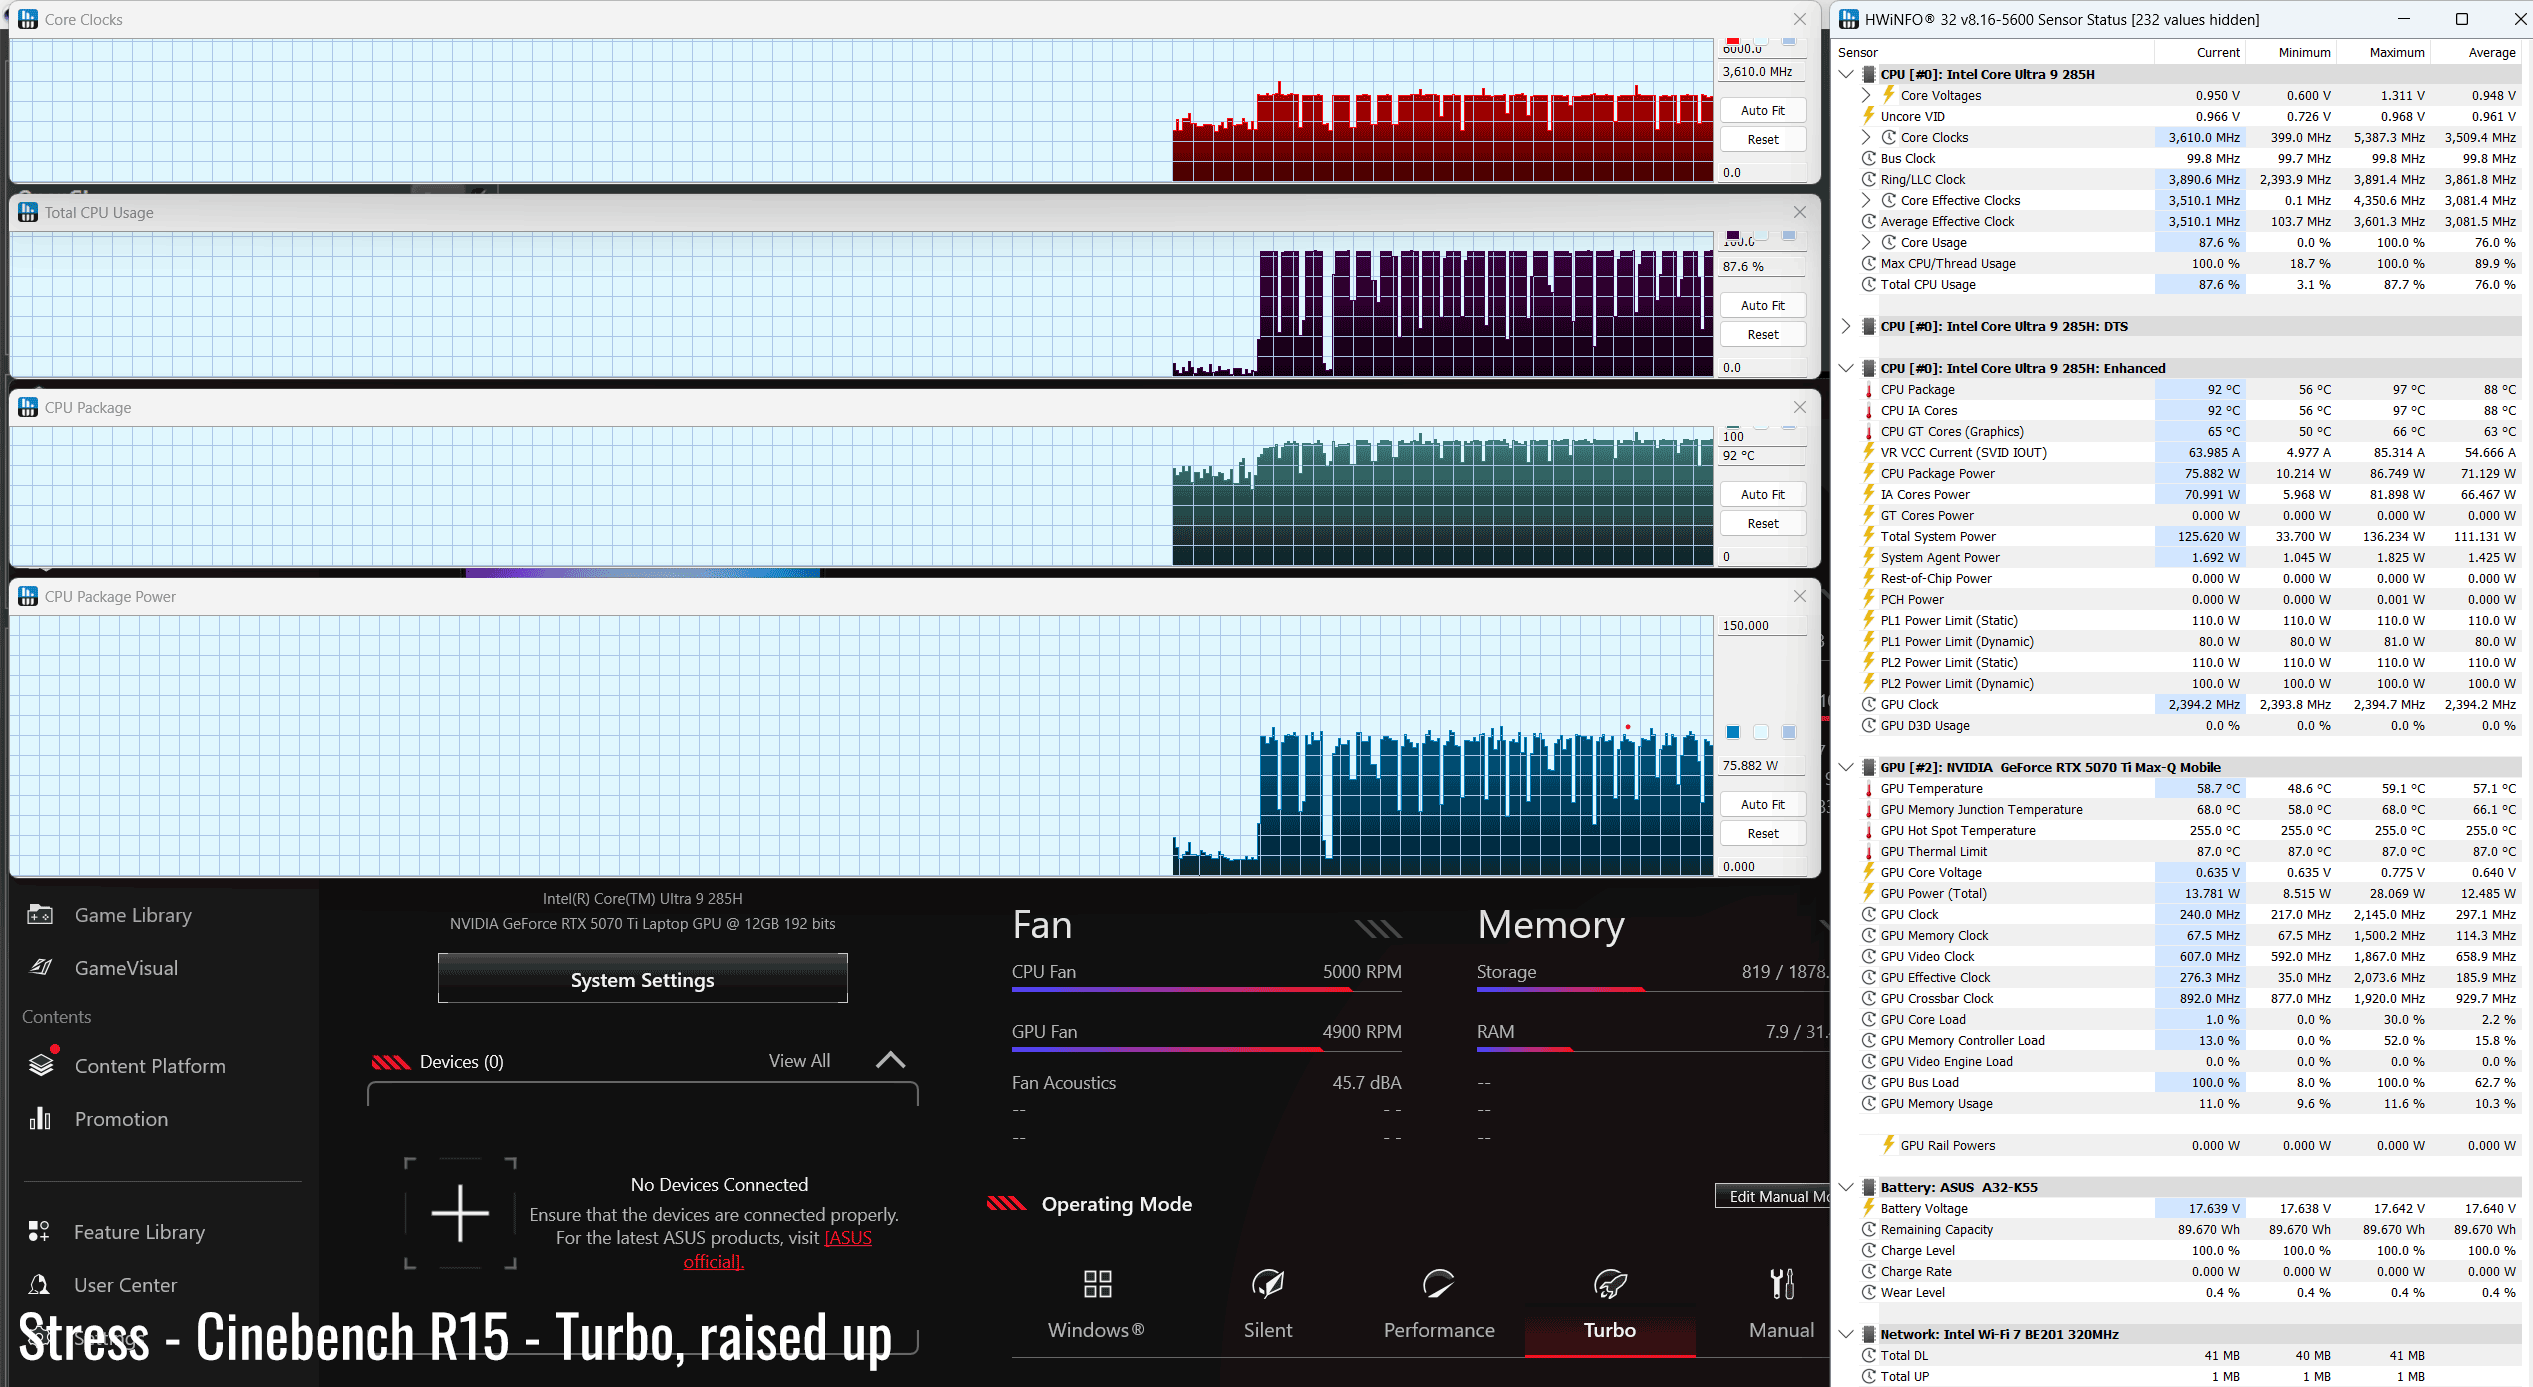The image size is (2533, 1387).
Task: Open the Feature Library icon
Action: (x=39, y=1231)
